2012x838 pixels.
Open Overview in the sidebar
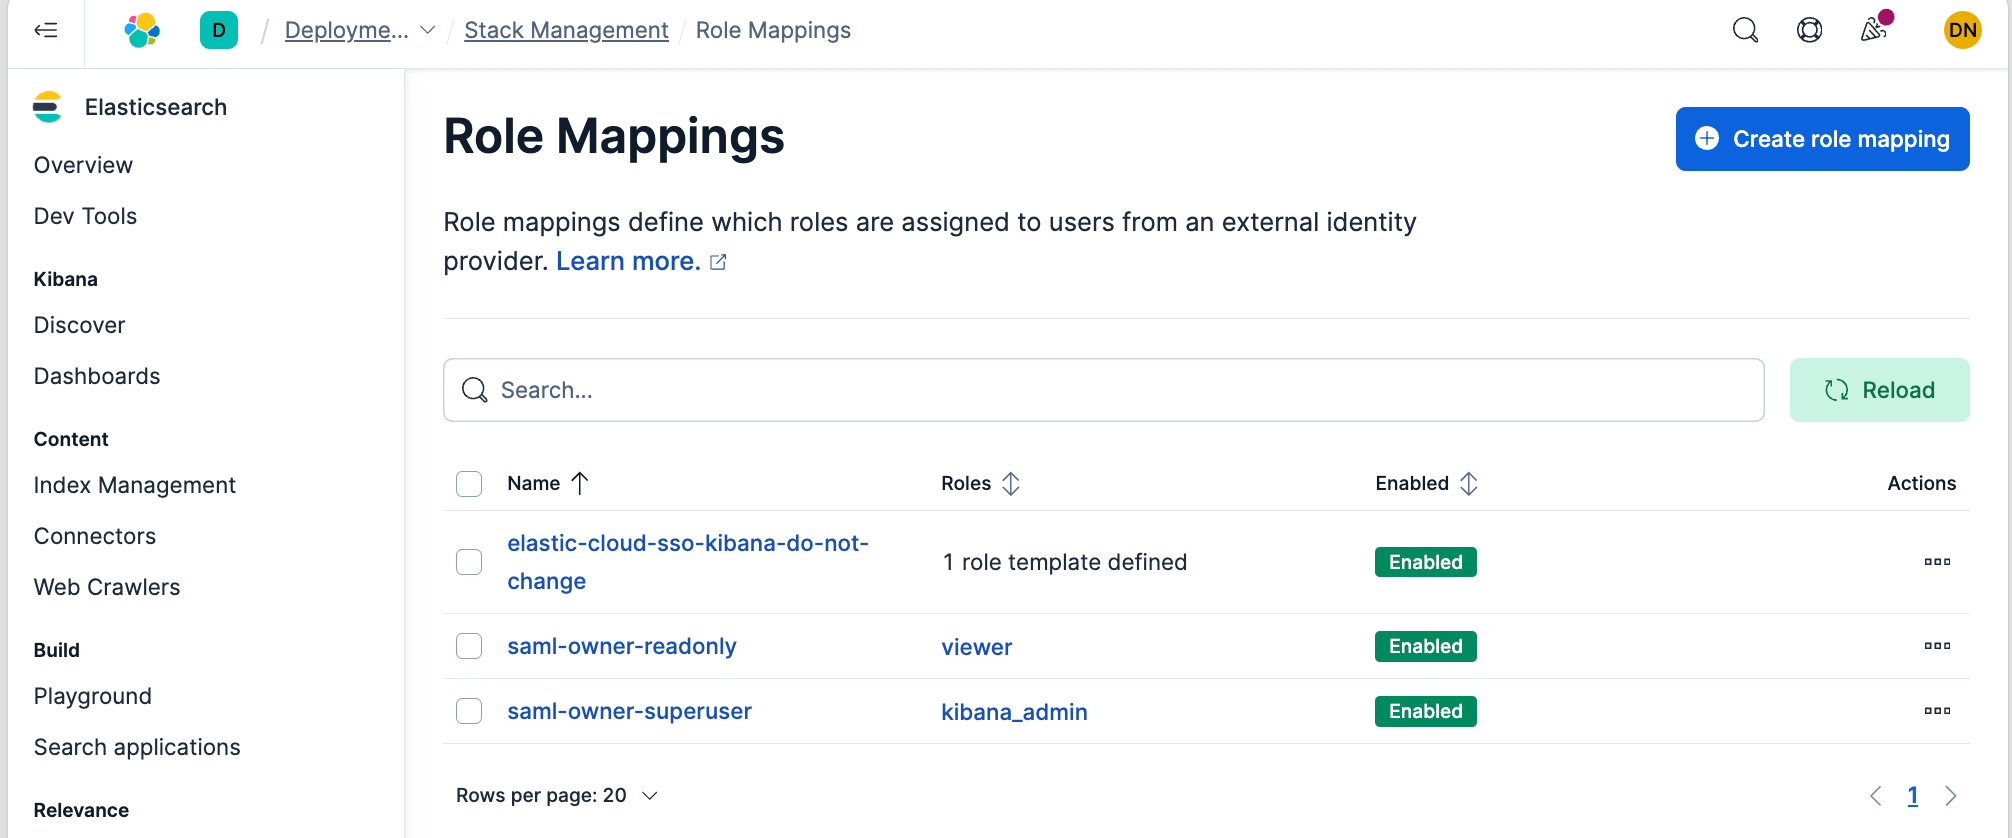(x=83, y=165)
